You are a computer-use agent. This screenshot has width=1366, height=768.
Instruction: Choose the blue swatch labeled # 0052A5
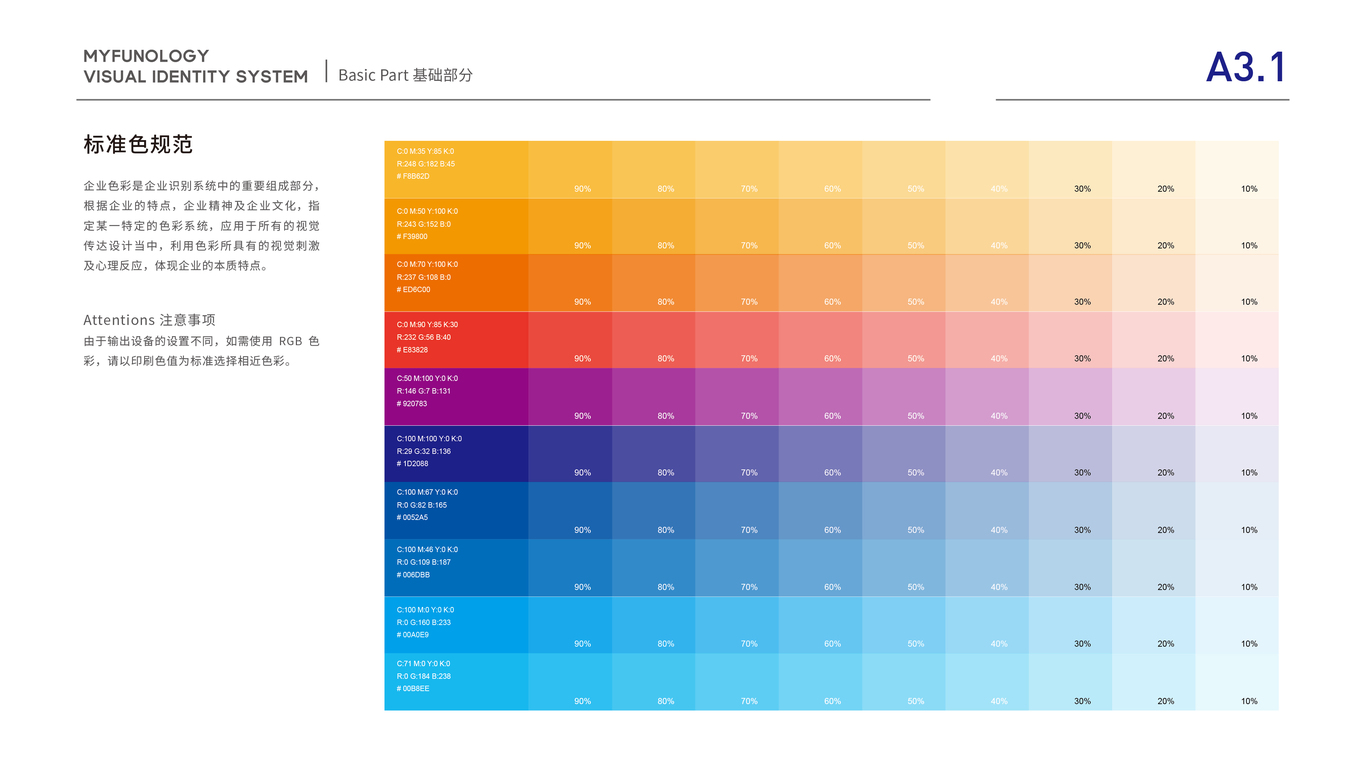[x=456, y=511]
